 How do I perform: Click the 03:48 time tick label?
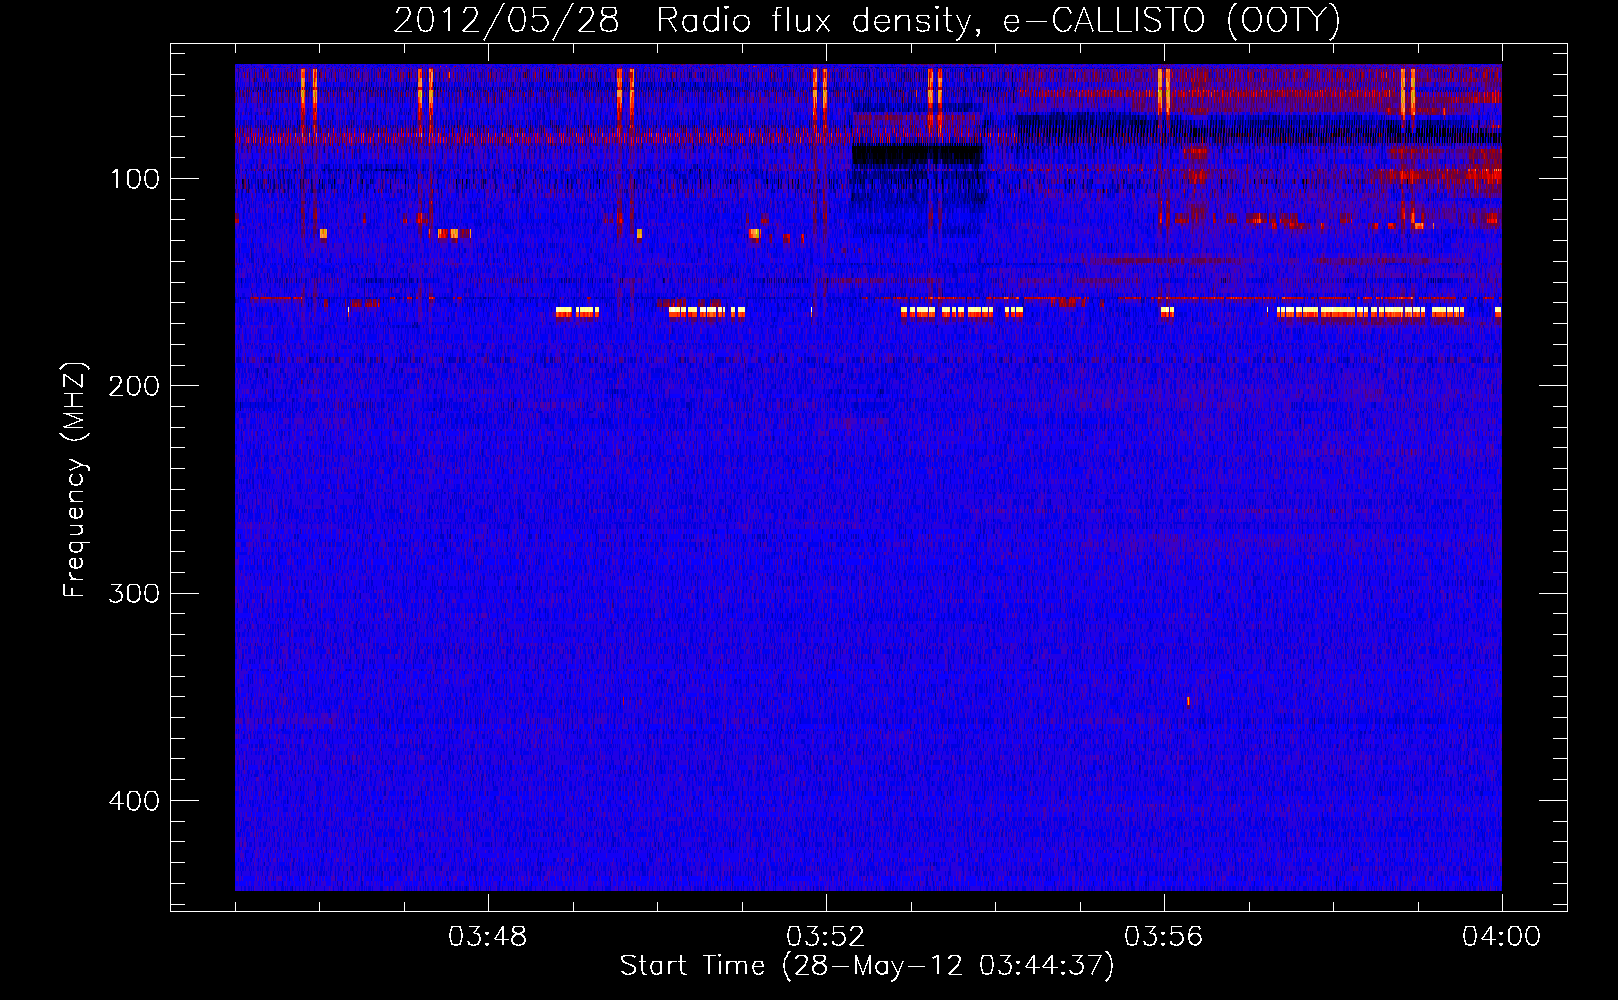[x=488, y=937]
